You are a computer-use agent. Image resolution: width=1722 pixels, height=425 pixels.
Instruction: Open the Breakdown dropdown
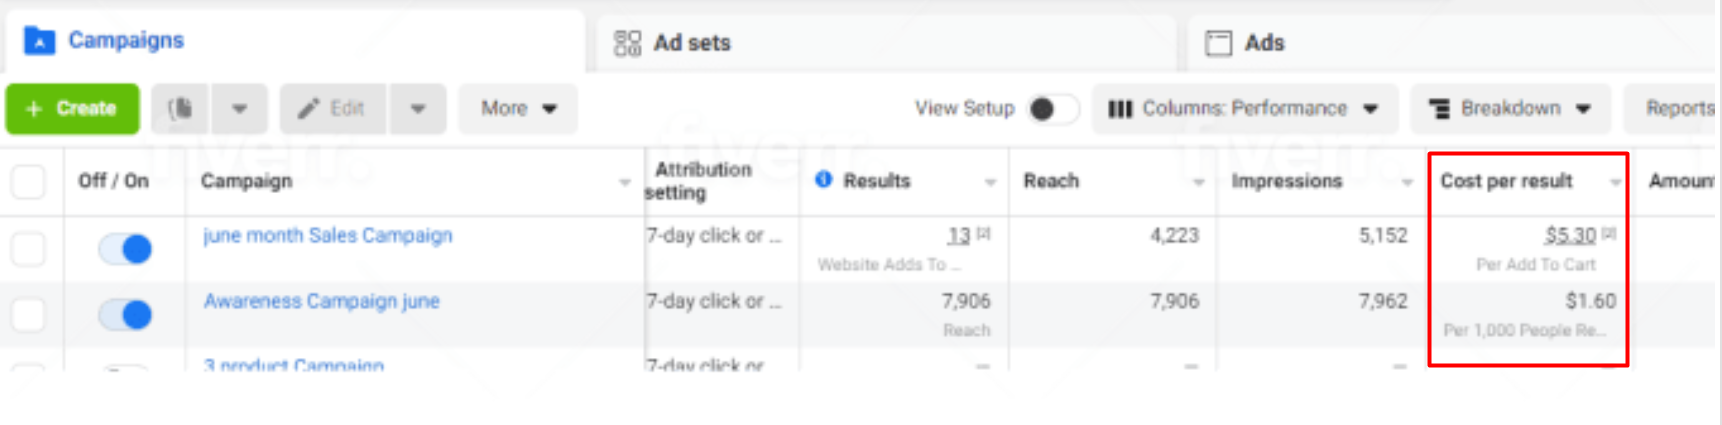click(1510, 108)
